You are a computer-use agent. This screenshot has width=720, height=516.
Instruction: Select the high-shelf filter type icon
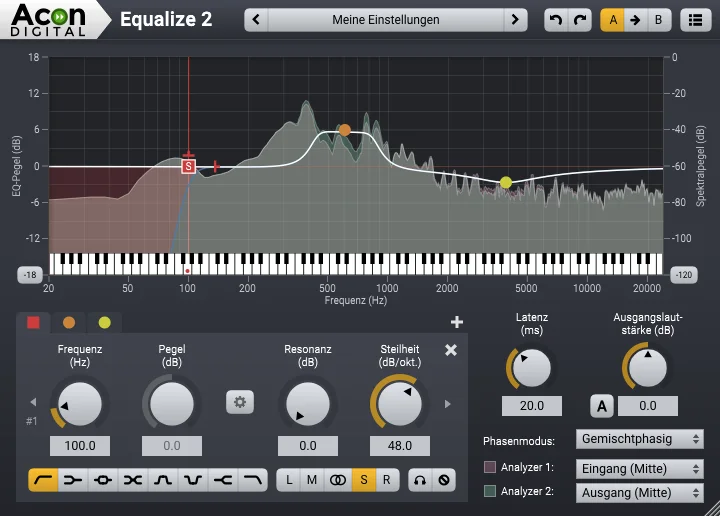coord(223,480)
